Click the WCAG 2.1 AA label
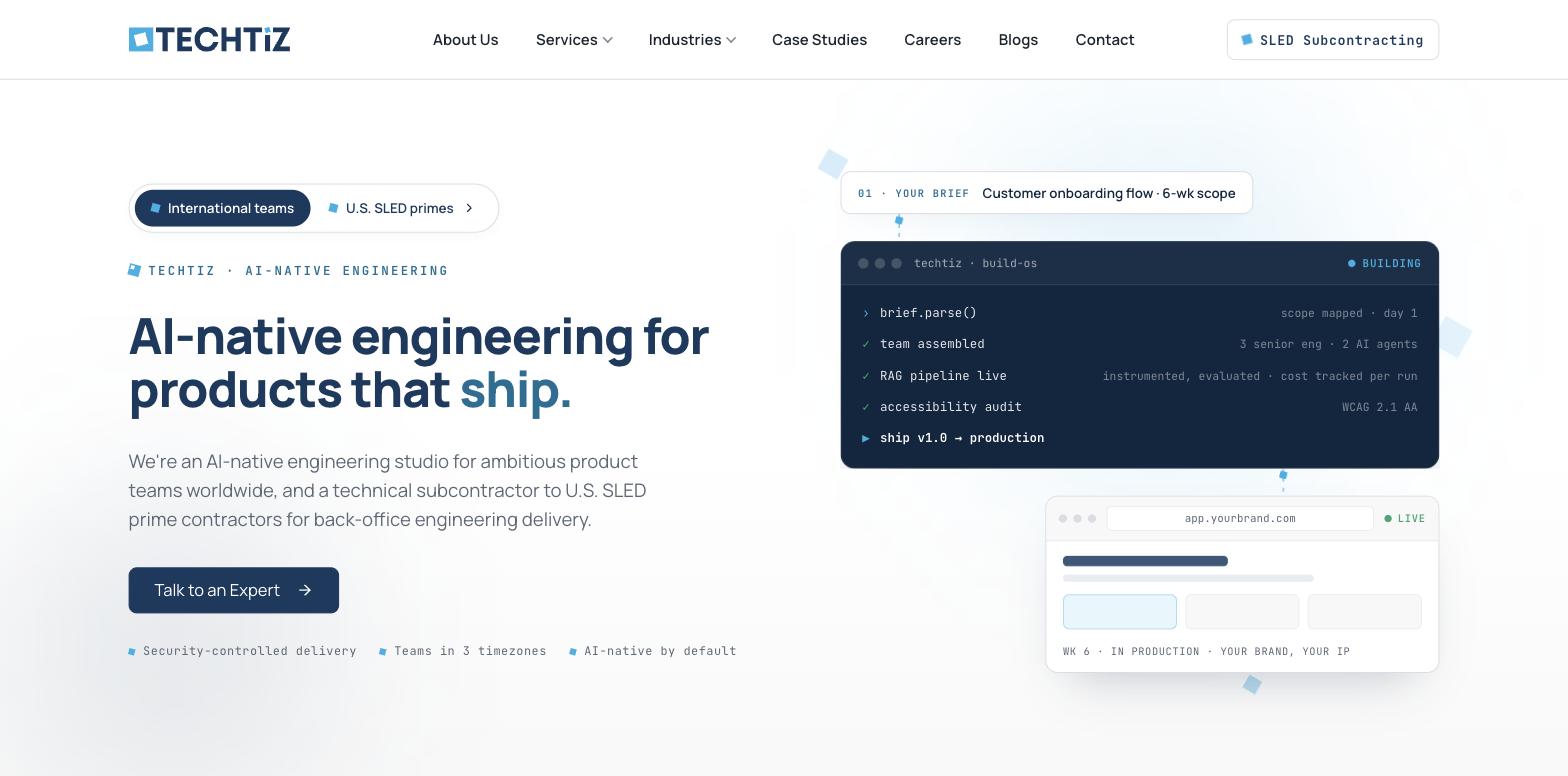1568x776 pixels. coord(1380,407)
